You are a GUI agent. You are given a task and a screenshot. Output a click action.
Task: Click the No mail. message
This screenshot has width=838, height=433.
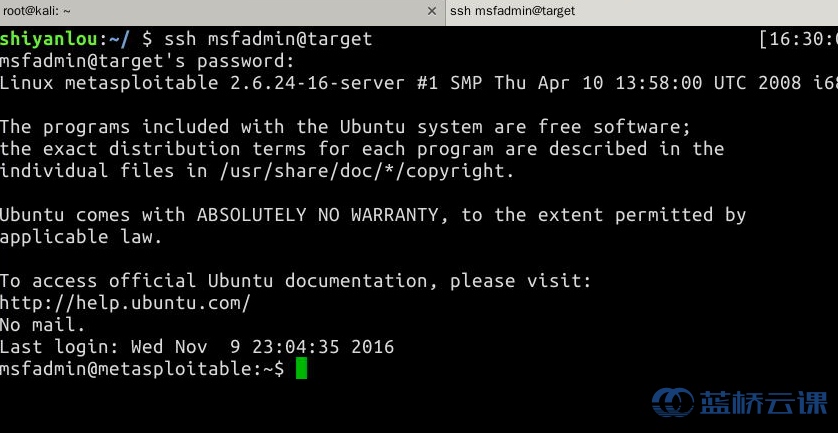(42, 325)
